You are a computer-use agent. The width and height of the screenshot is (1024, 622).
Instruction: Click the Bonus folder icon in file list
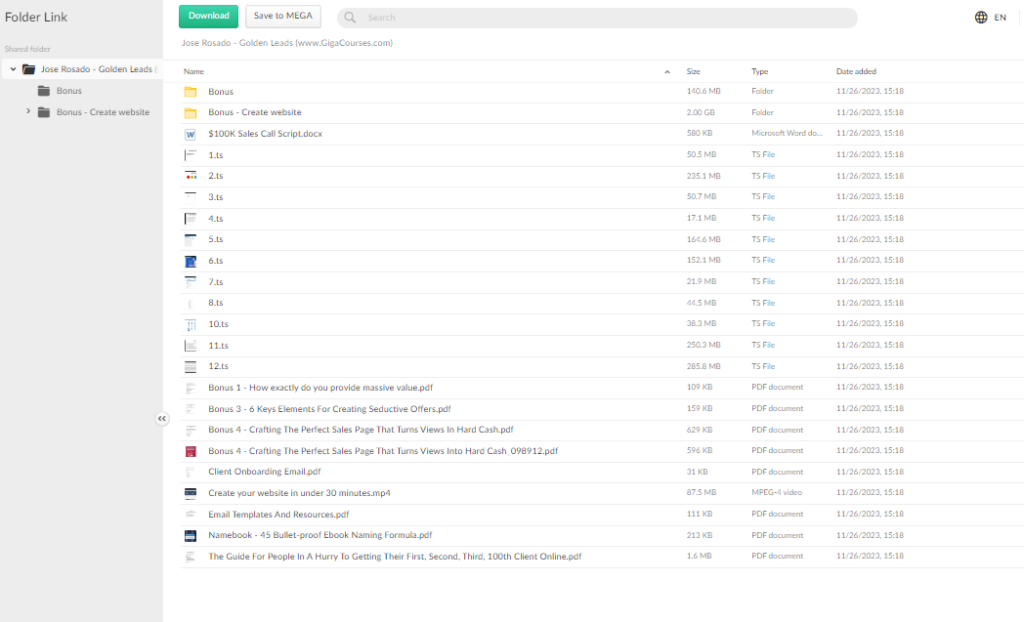coord(190,92)
